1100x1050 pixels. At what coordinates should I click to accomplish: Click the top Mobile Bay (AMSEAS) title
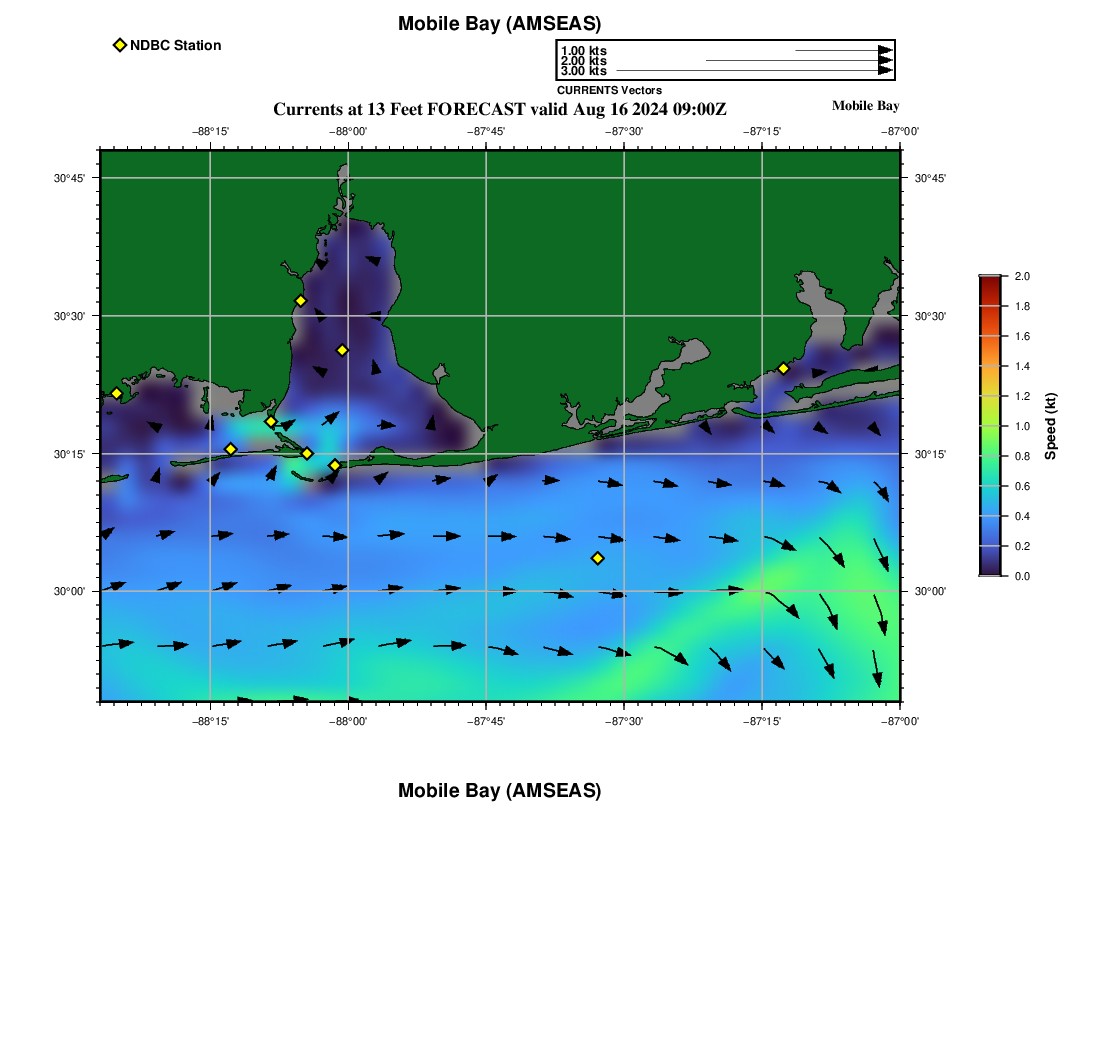point(499,24)
